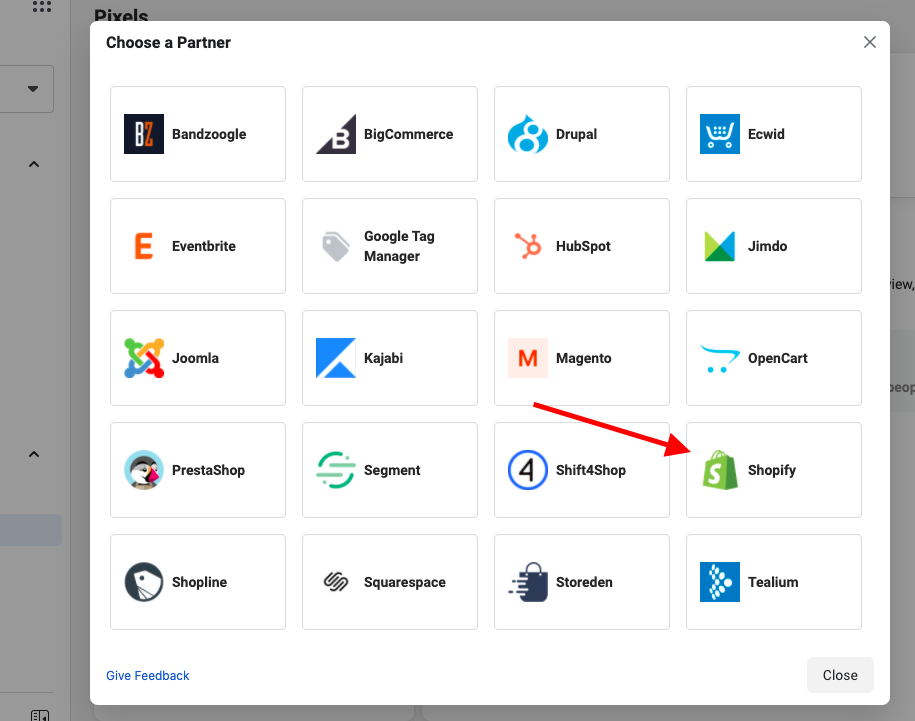Select the Kajabi partner label
Image resolution: width=915 pixels, height=721 pixels.
click(383, 358)
